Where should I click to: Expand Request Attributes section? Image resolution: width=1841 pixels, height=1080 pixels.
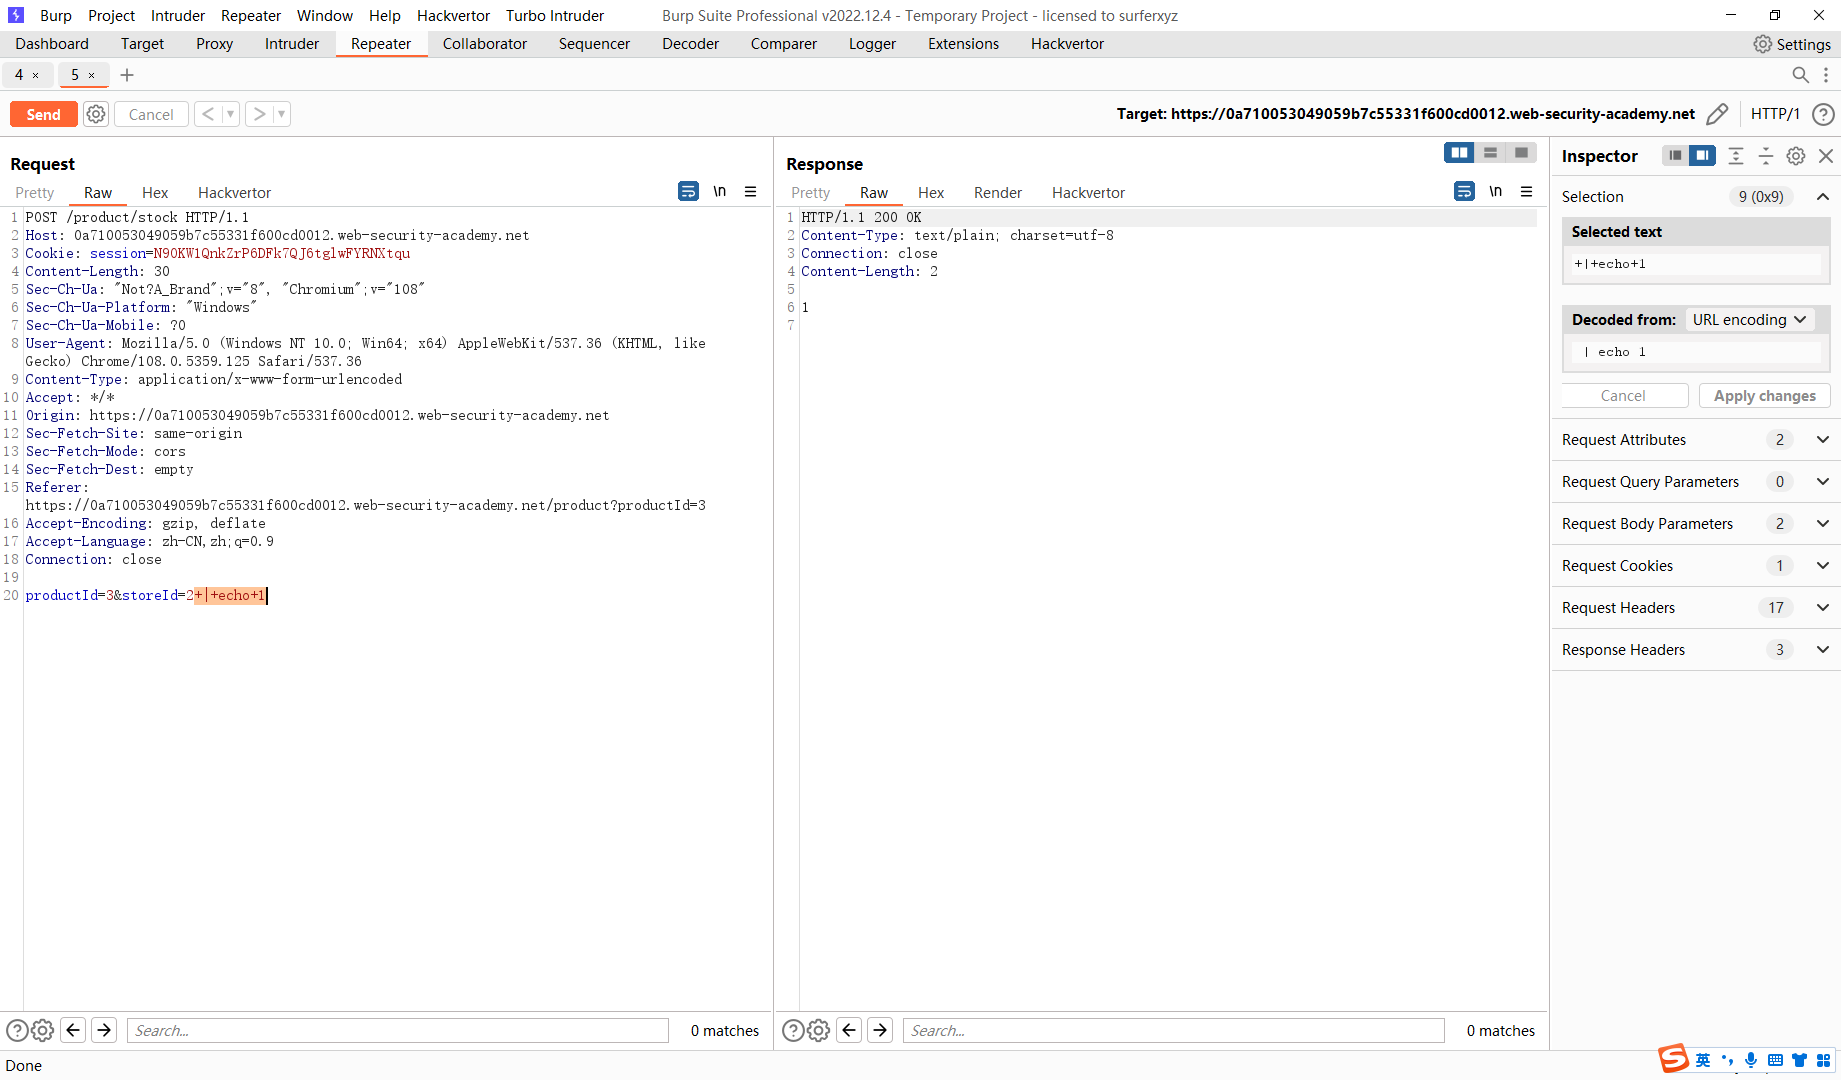[1823, 440]
